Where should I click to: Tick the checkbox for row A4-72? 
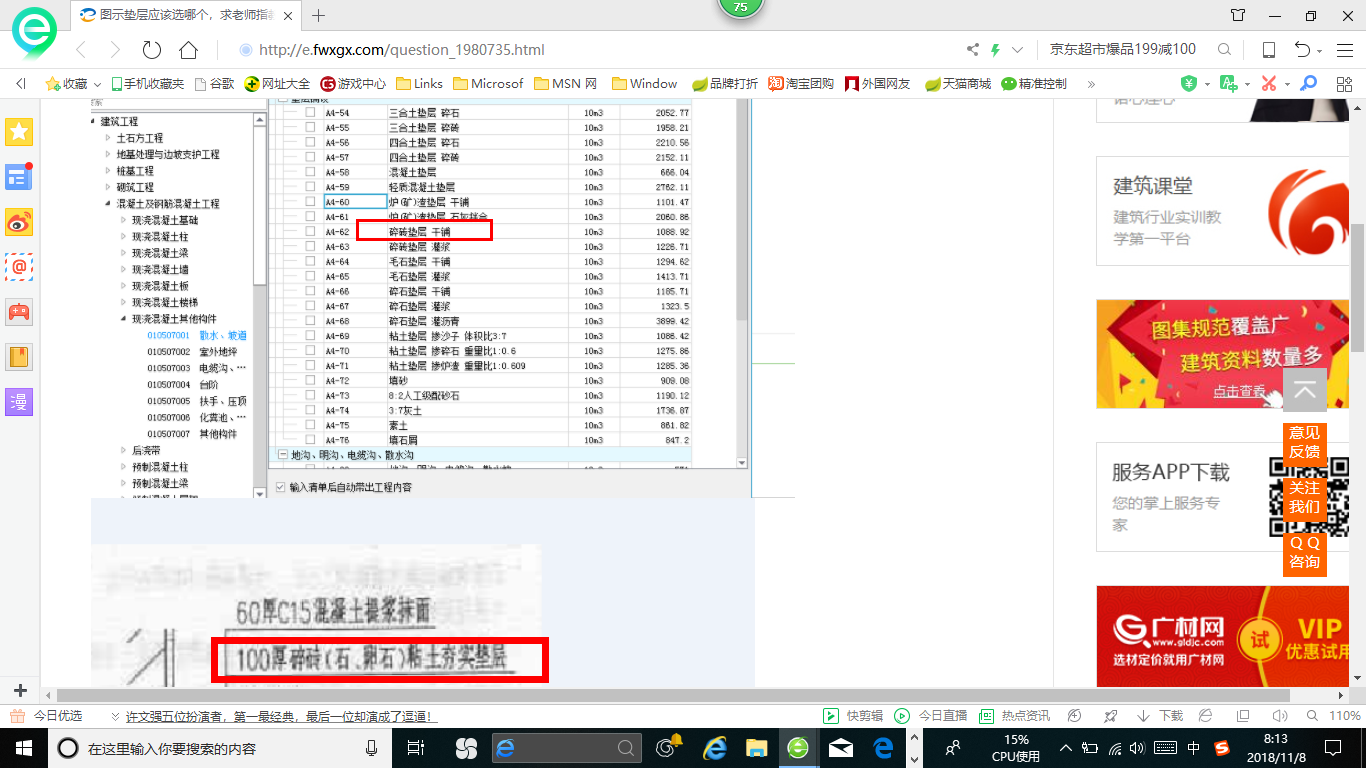(x=310, y=380)
